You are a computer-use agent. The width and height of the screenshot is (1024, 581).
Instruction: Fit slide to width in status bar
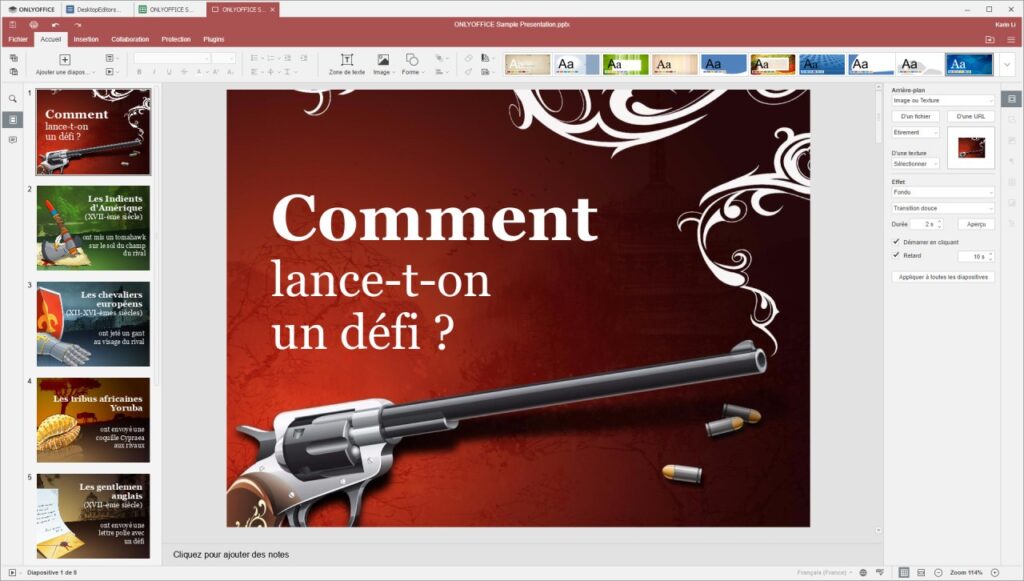click(921, 573)
